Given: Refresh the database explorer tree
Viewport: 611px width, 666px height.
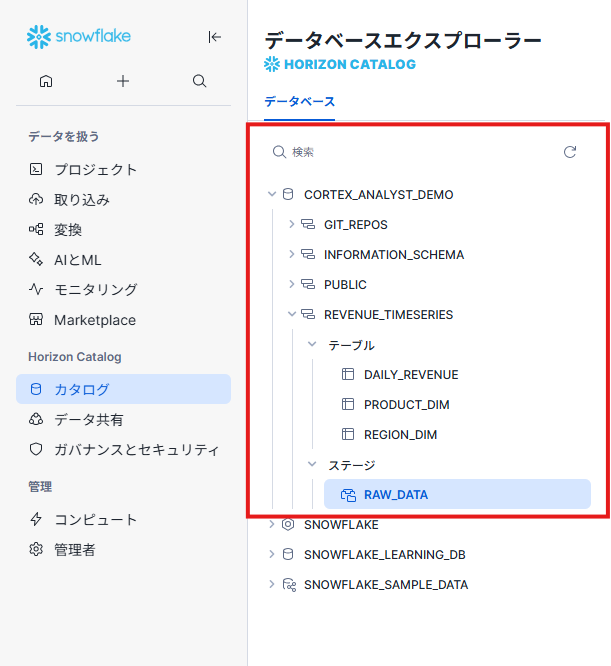Looking at the screenshot, I should (x=570, y=152).
